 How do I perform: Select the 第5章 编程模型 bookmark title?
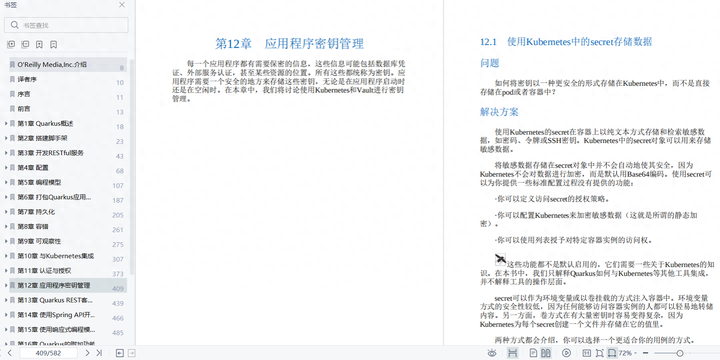point(39,182)
